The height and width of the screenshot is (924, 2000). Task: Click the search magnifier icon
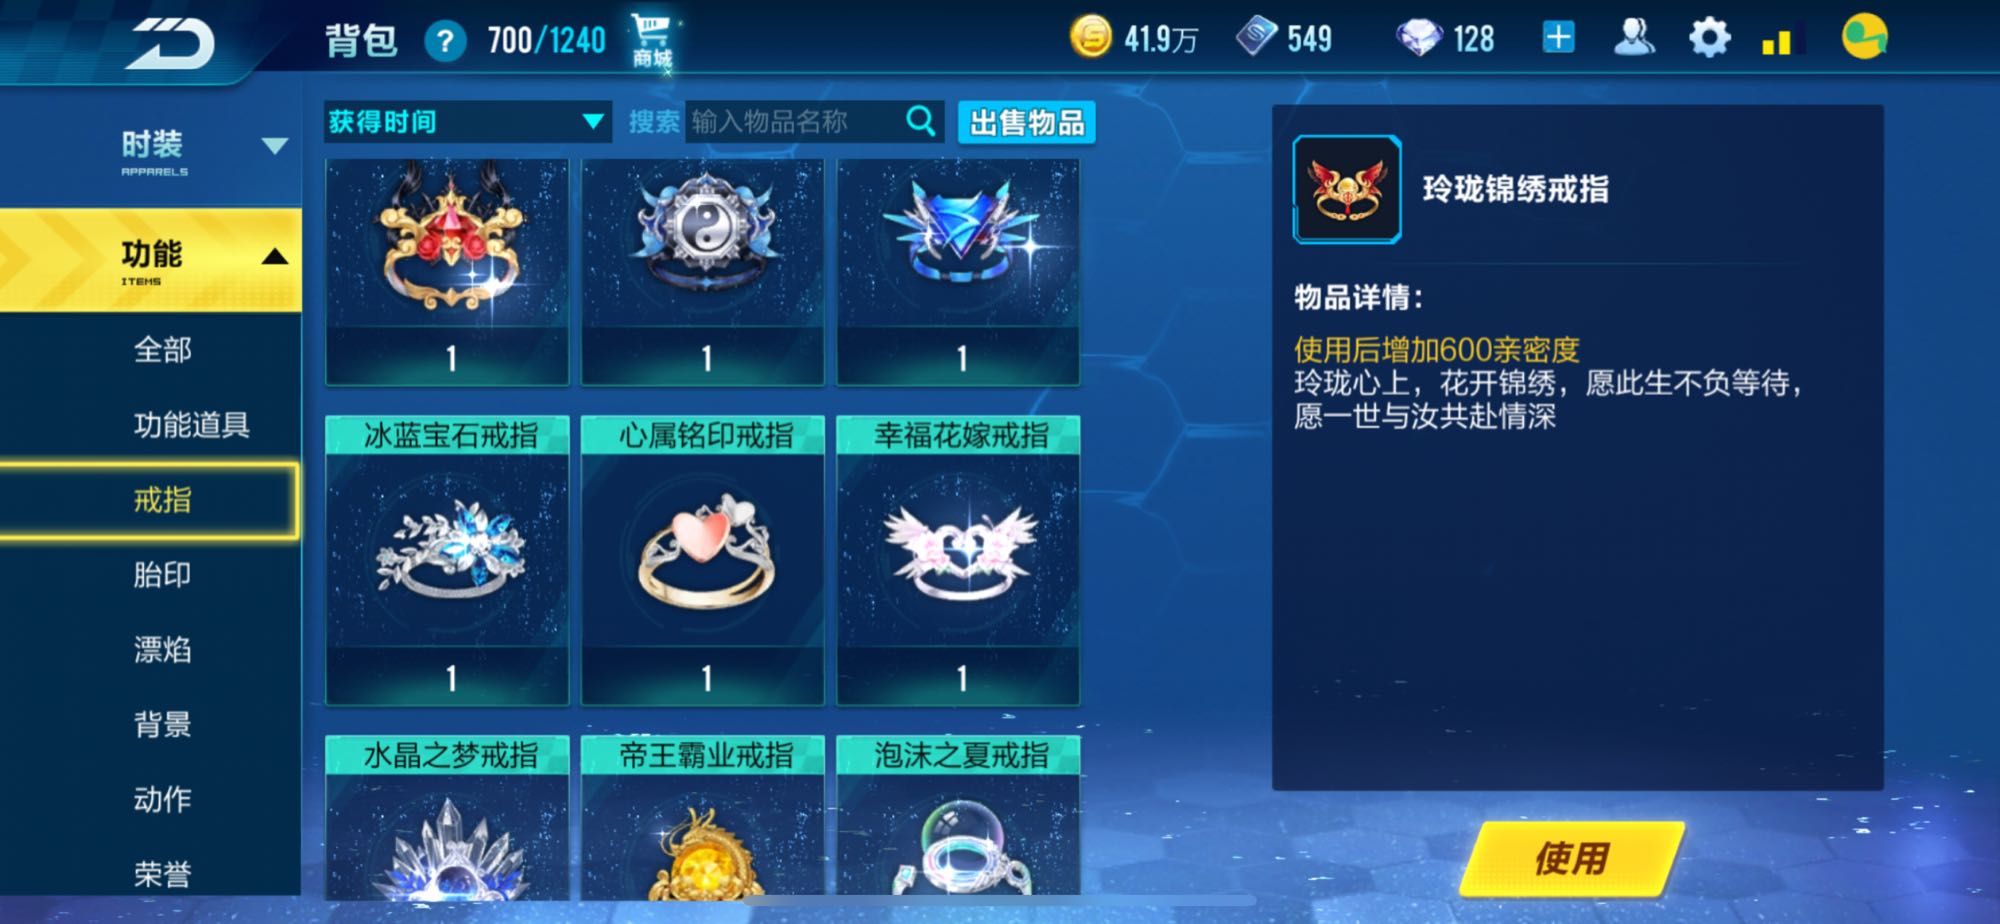click(920, 122)
